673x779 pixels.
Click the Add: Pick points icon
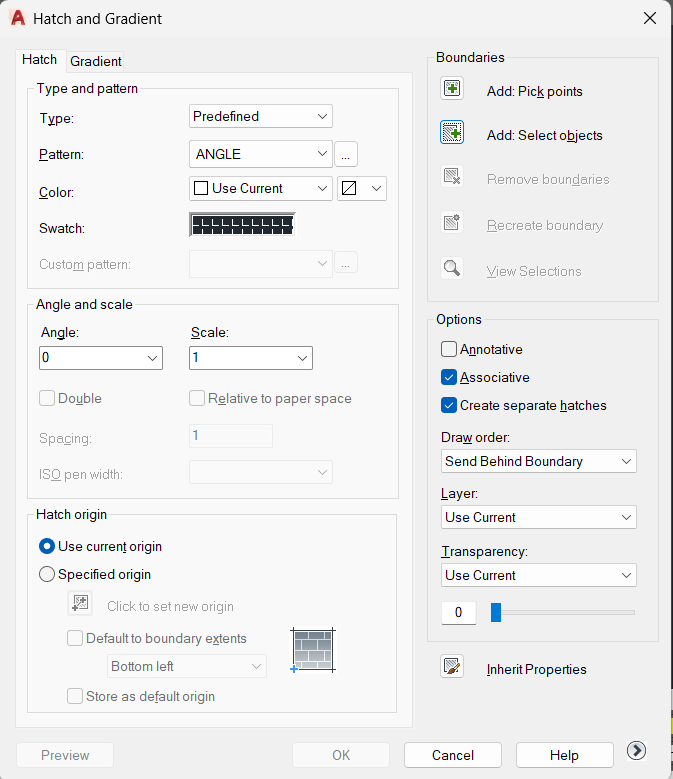tap(451, 89)
